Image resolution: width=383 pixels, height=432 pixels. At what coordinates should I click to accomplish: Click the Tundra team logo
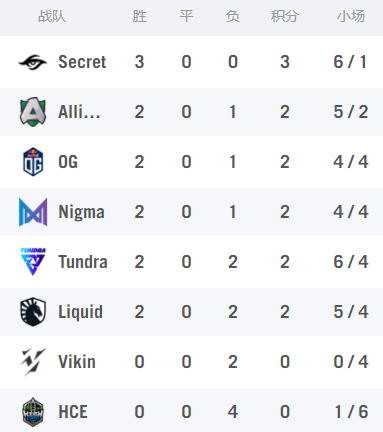coord(33,262)
